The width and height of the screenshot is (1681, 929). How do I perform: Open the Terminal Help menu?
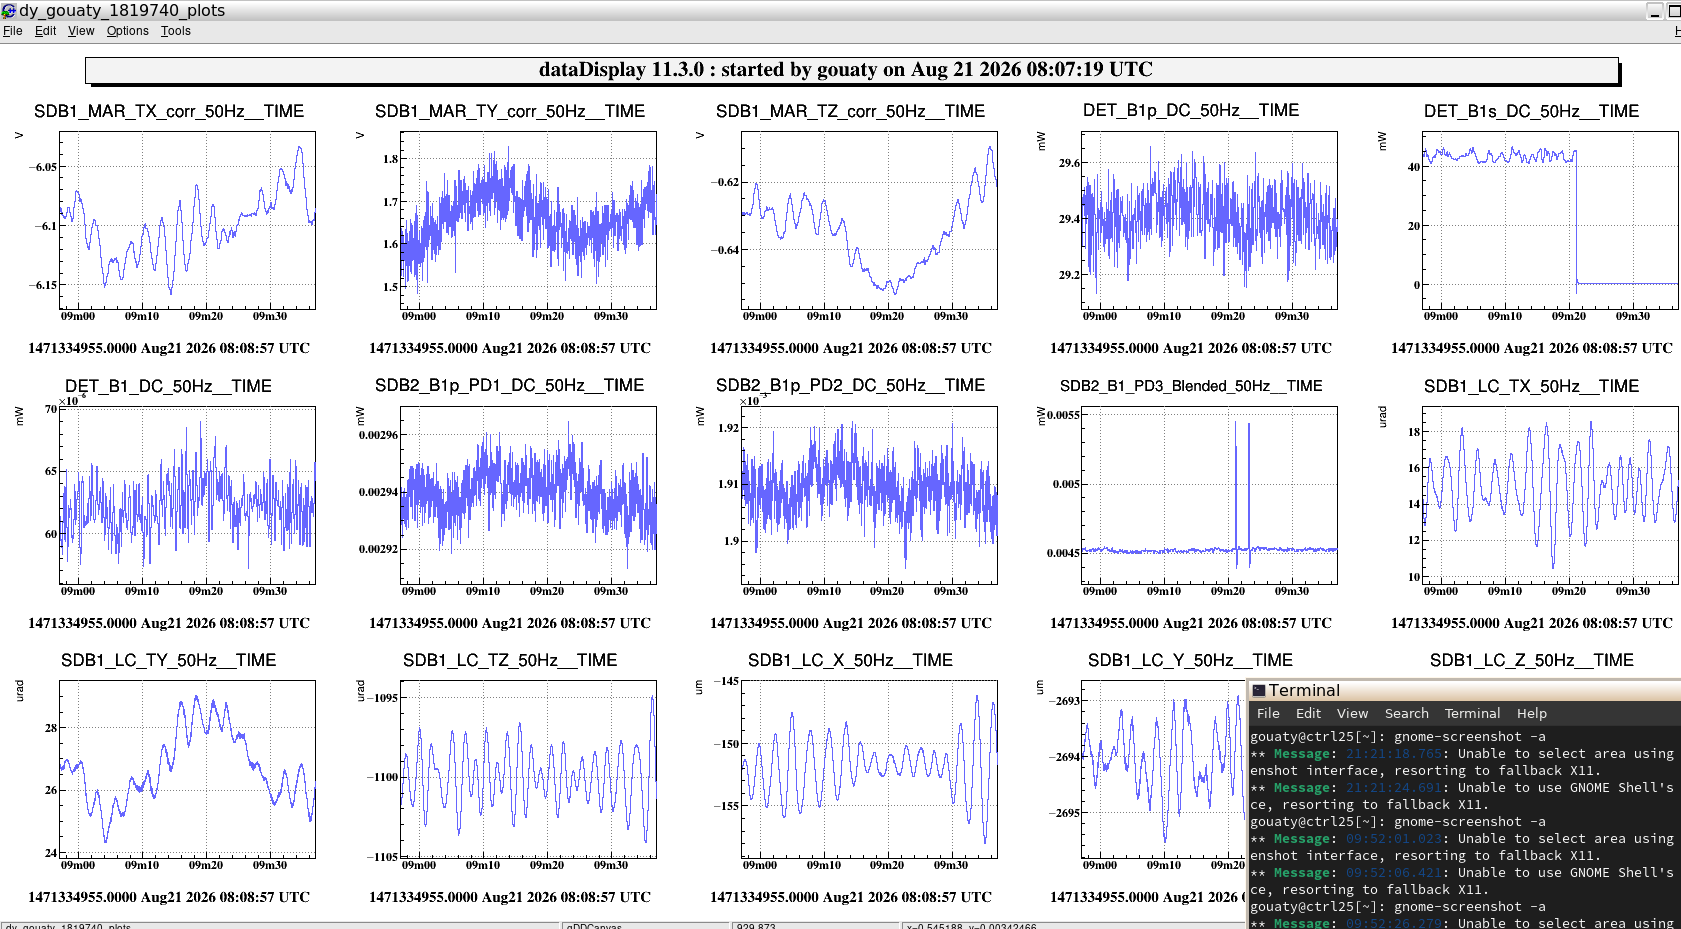(1531, 713)
